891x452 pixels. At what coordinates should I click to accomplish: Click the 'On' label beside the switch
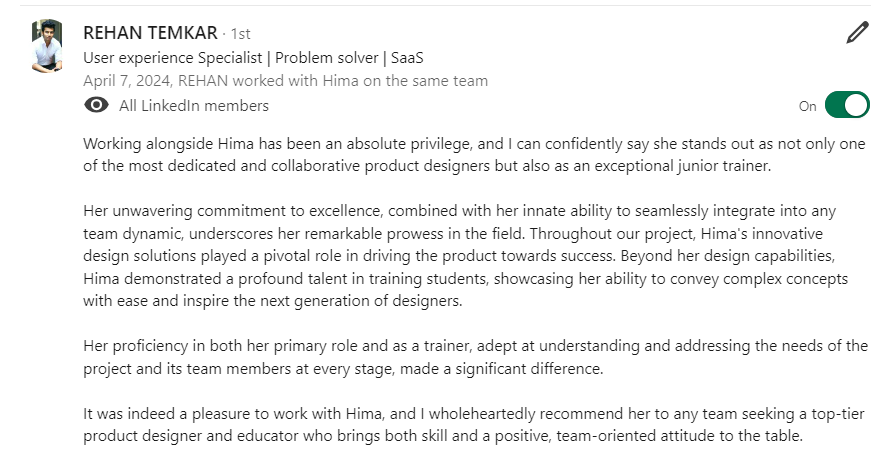[x=807, y=106]
